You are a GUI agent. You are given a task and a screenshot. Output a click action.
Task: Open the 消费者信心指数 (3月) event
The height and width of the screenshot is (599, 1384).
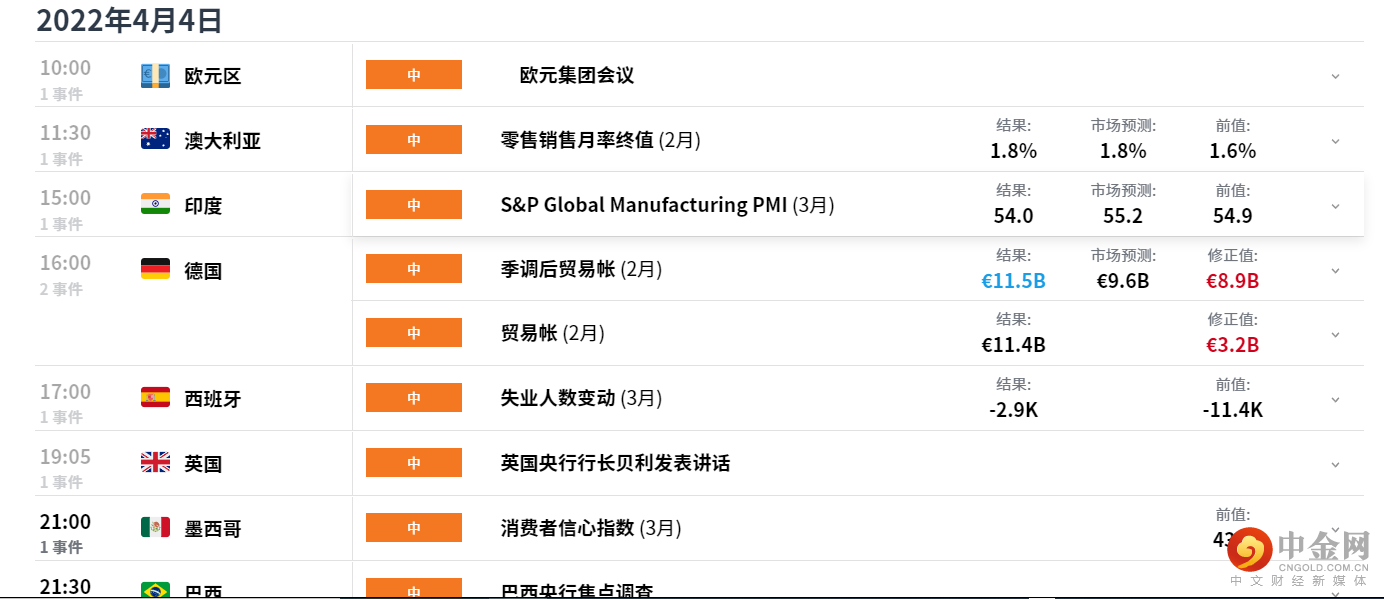589,527
